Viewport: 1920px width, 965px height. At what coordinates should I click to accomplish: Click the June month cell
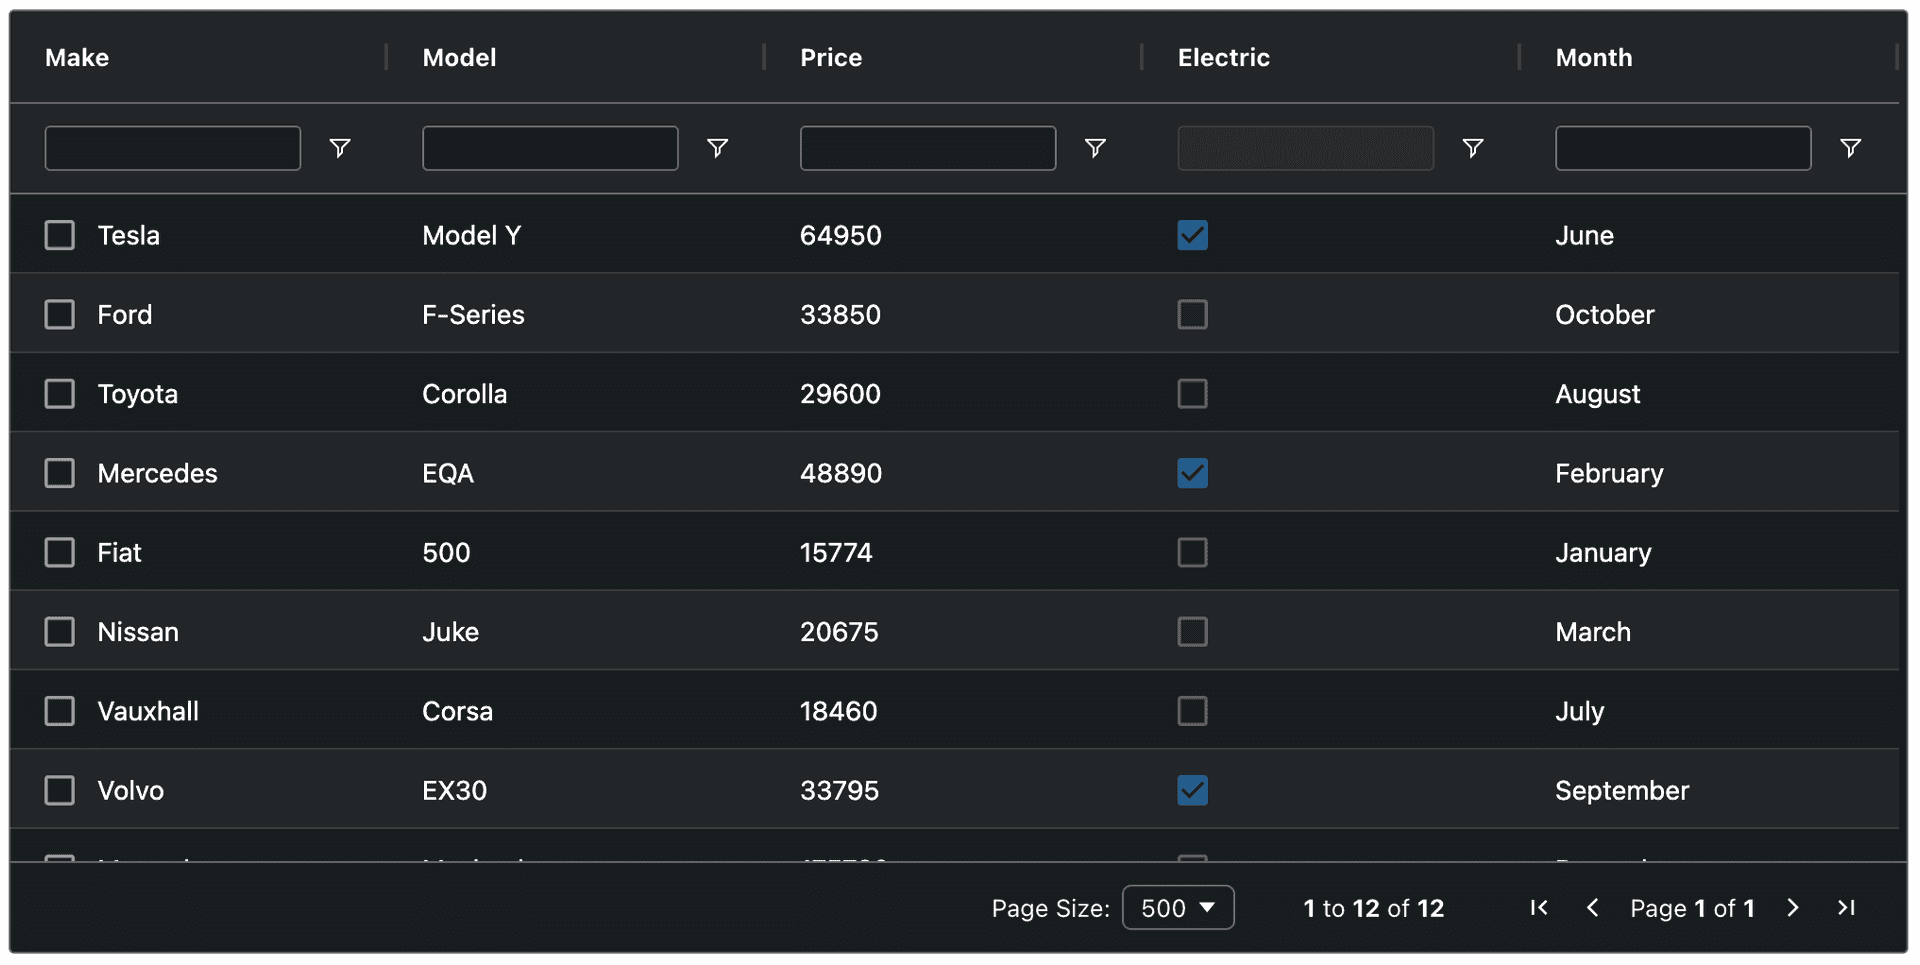(x=1584, y=235)
